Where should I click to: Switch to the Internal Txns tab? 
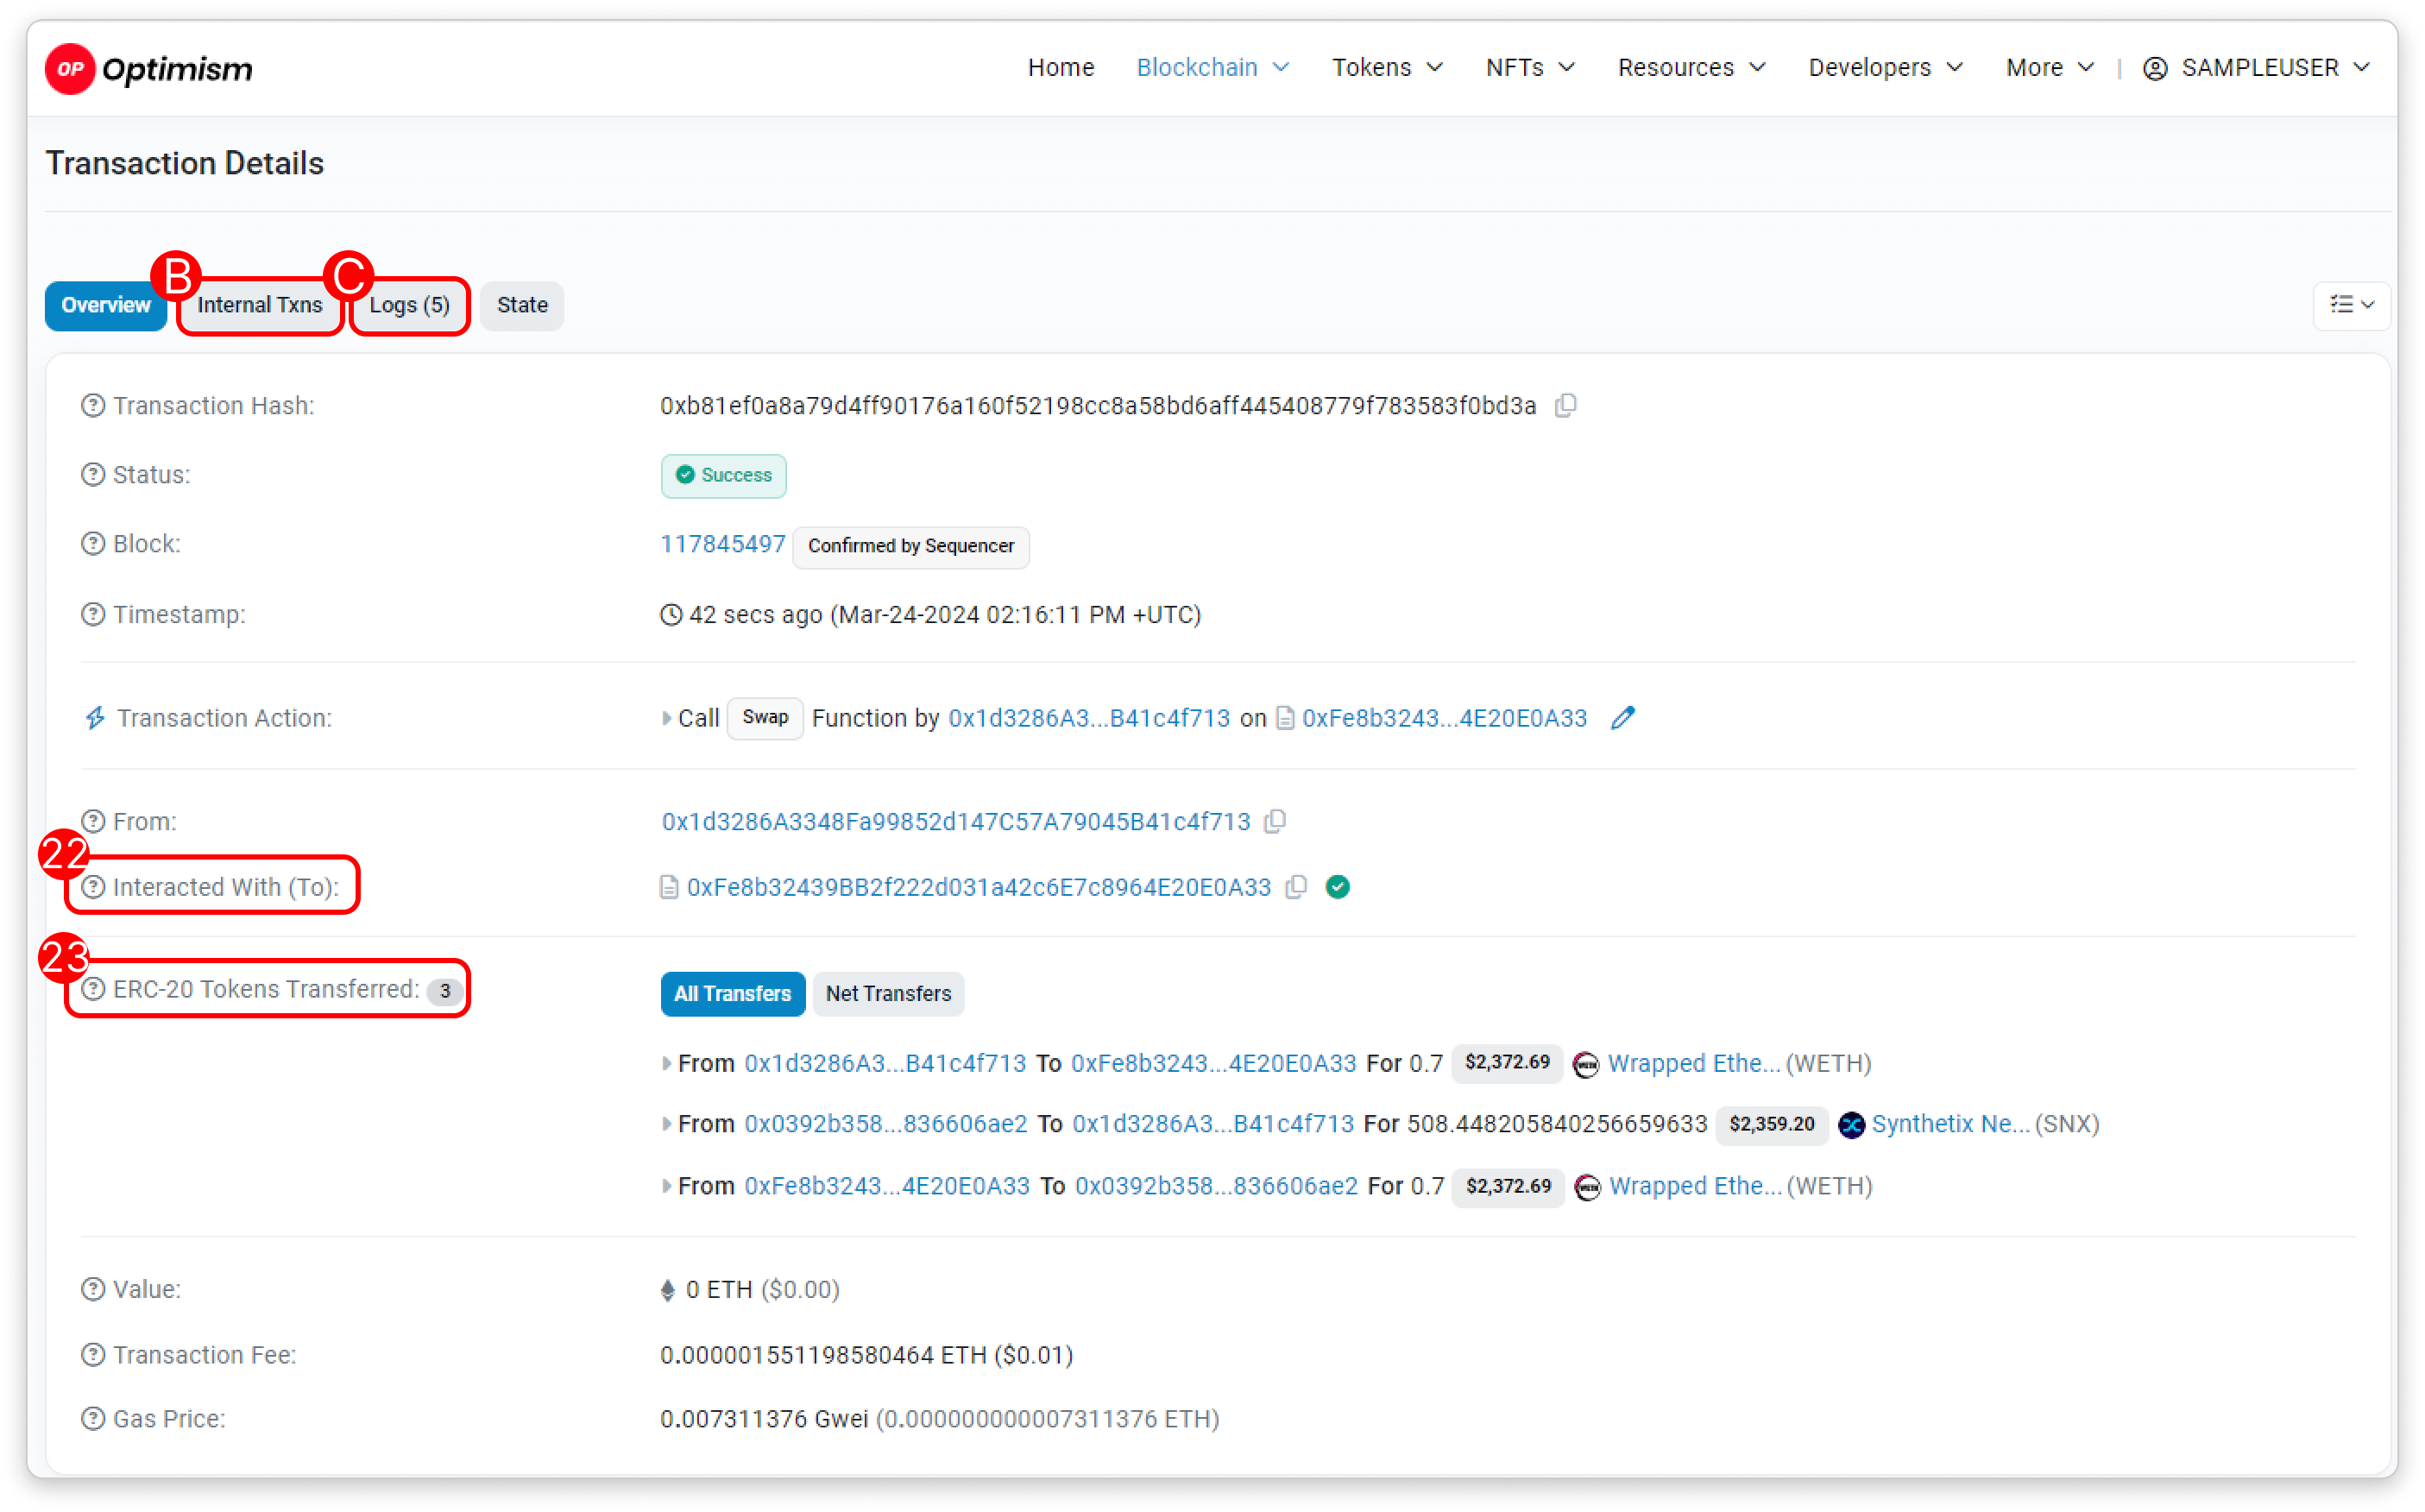point(260,306)
